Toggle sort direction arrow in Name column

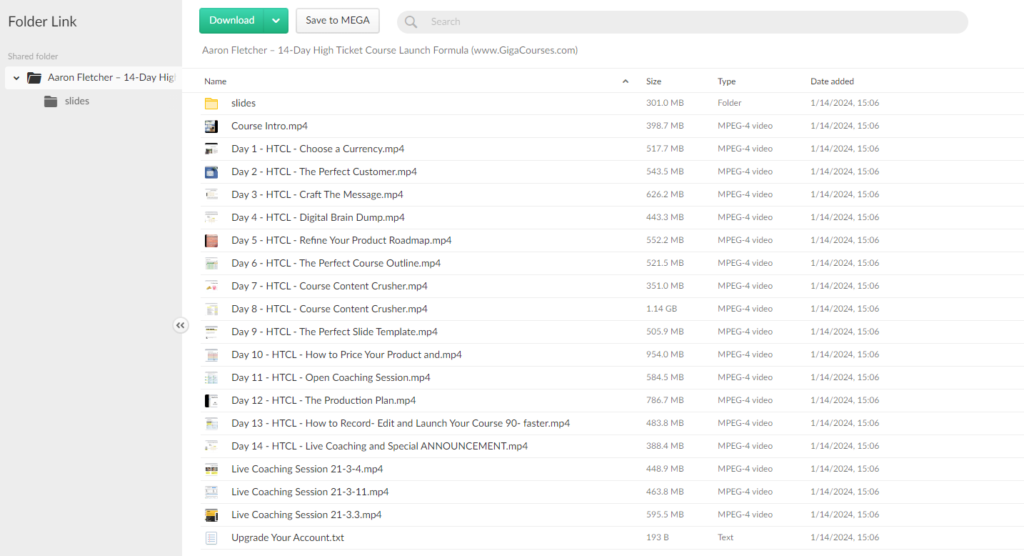(x=625, y=81)
